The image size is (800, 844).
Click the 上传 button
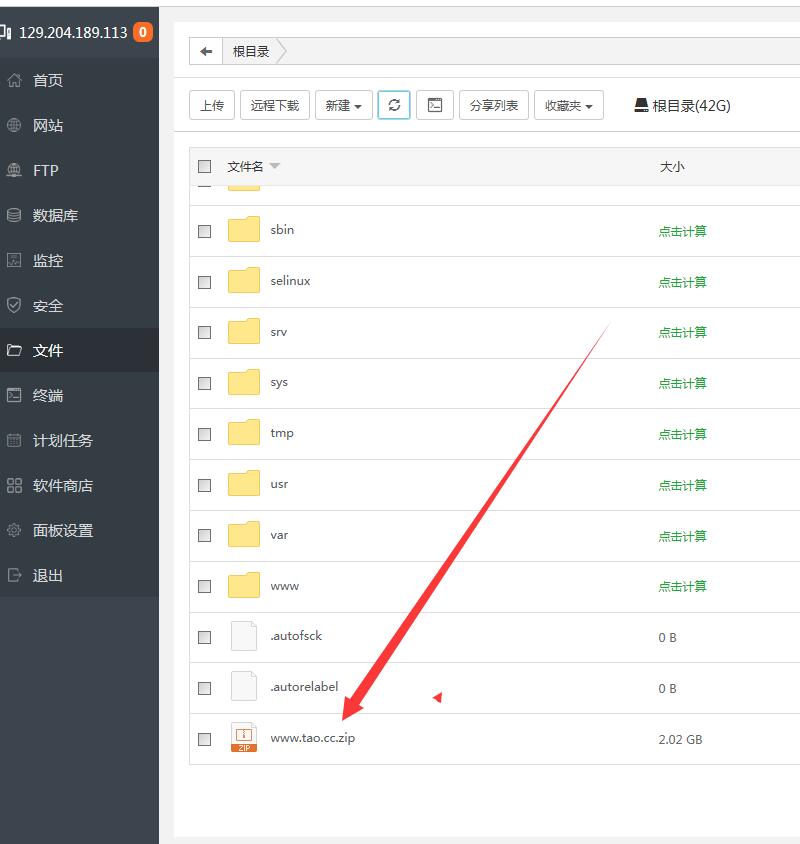[x=212, y=105]
